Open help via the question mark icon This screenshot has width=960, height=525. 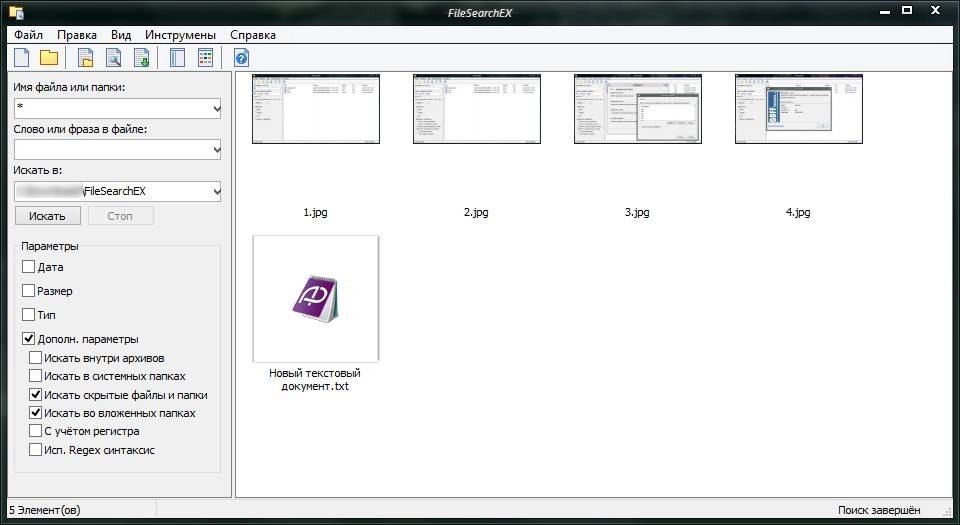click(242, 58)
